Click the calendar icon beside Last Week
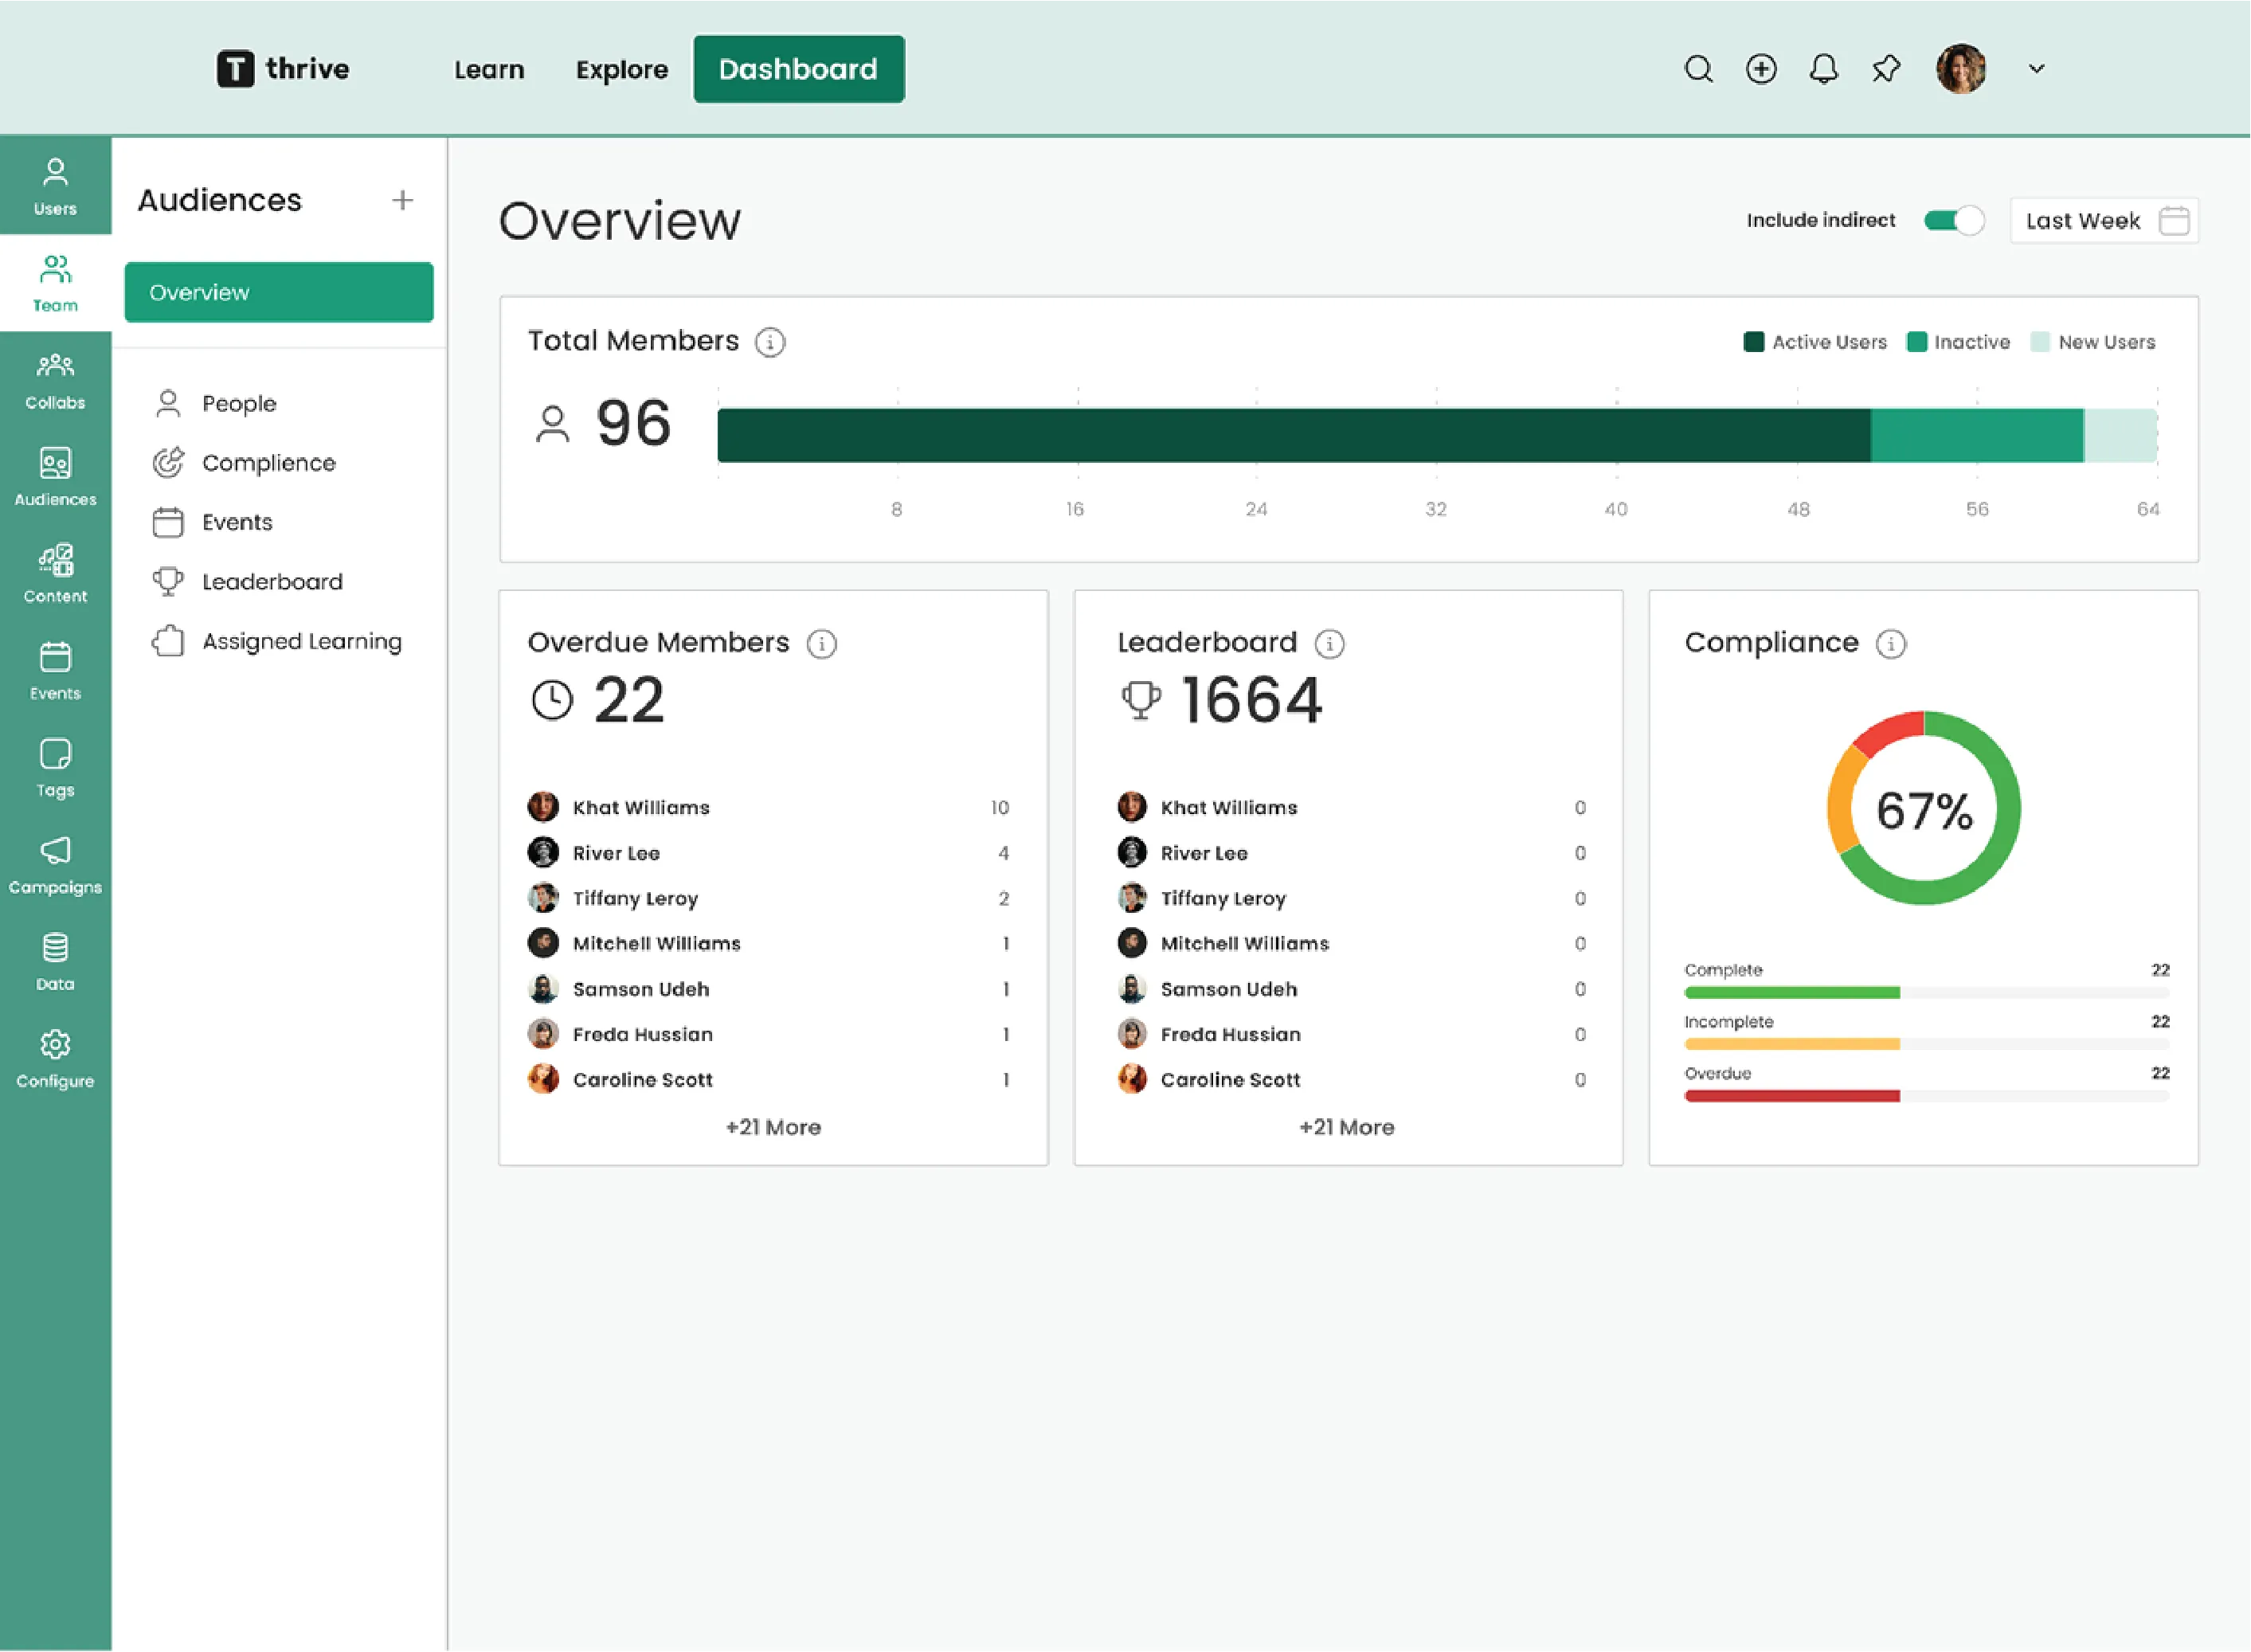 coord(2173,221)
